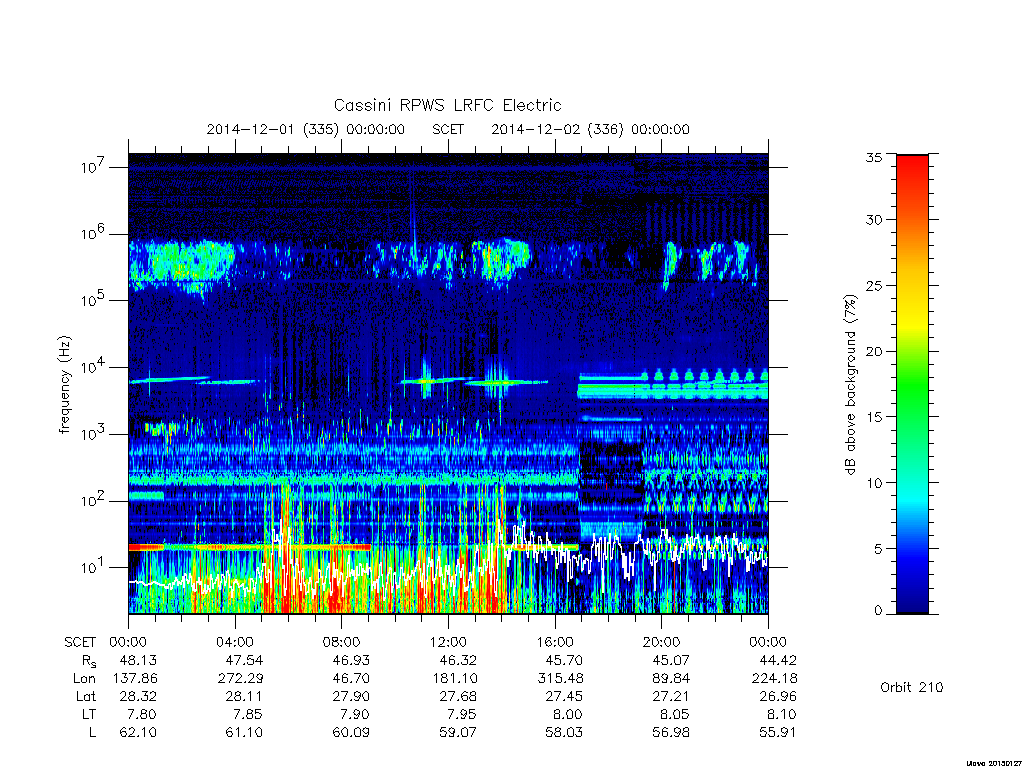Viewport: 1024px width, 768px height.
Task: Click the Lon value '224.18'
Action: click(775, 678)
